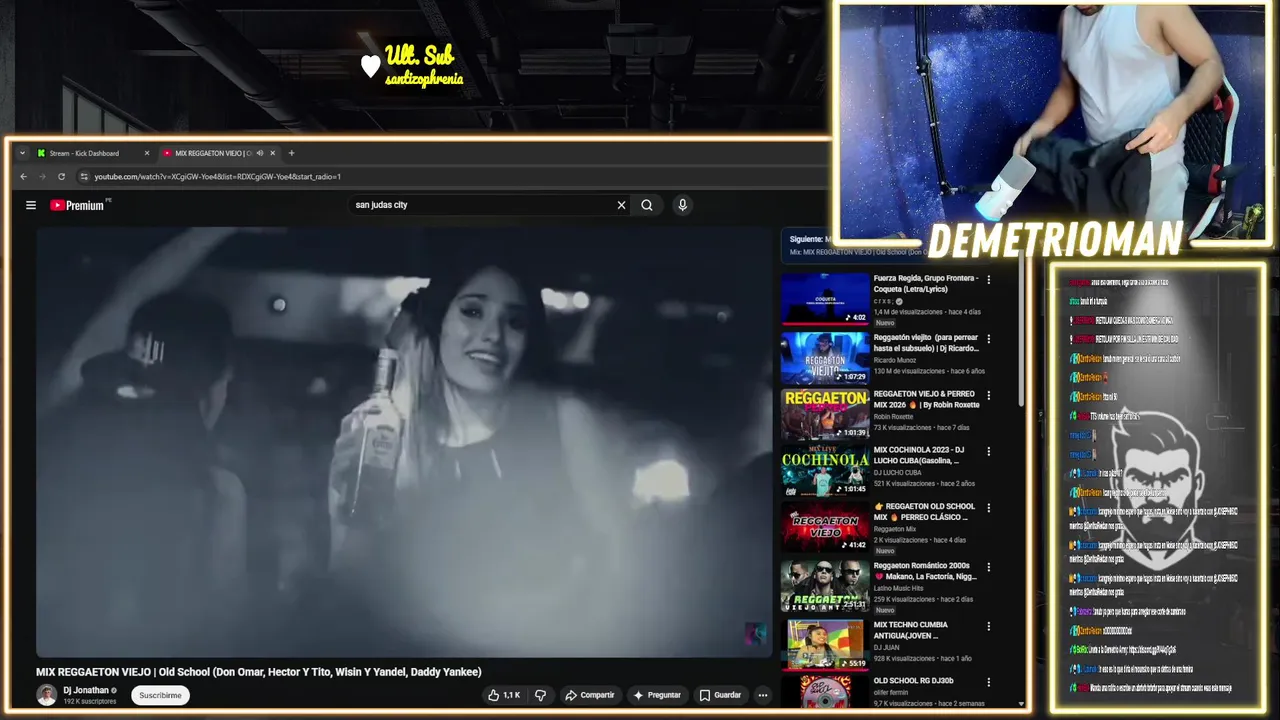This screenshot has width=1280, height=720.
Task: Open REGGAETON OLD SCHOOL MIX thumbnail
Action: point(825,526)
